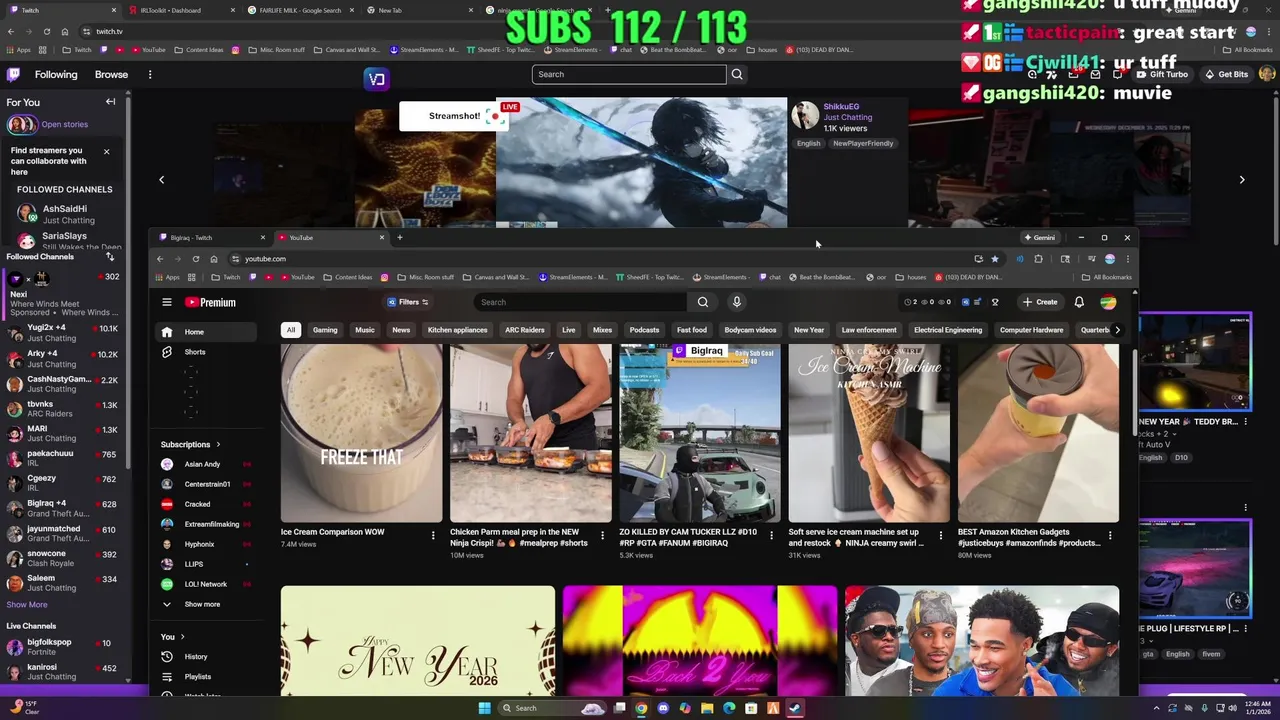
Task: Open options for Ice Cream Comparison video
Action: click(433, 536)
